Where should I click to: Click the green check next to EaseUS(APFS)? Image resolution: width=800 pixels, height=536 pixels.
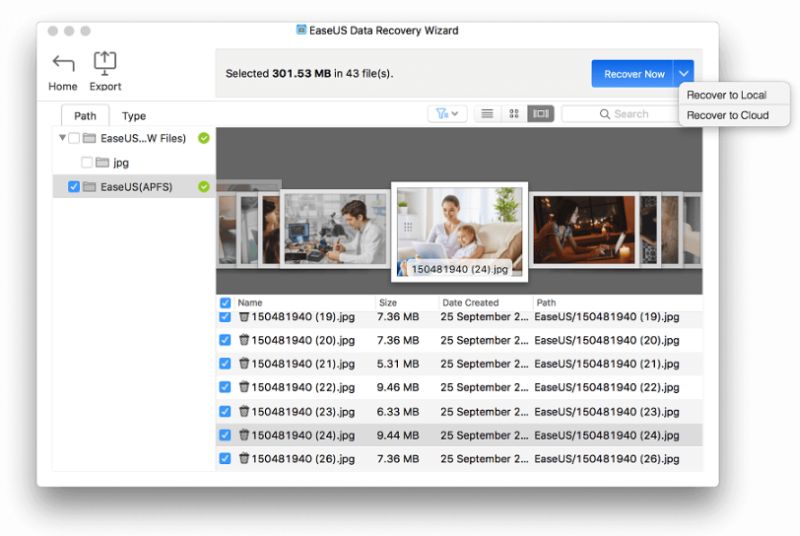[204, 187]
